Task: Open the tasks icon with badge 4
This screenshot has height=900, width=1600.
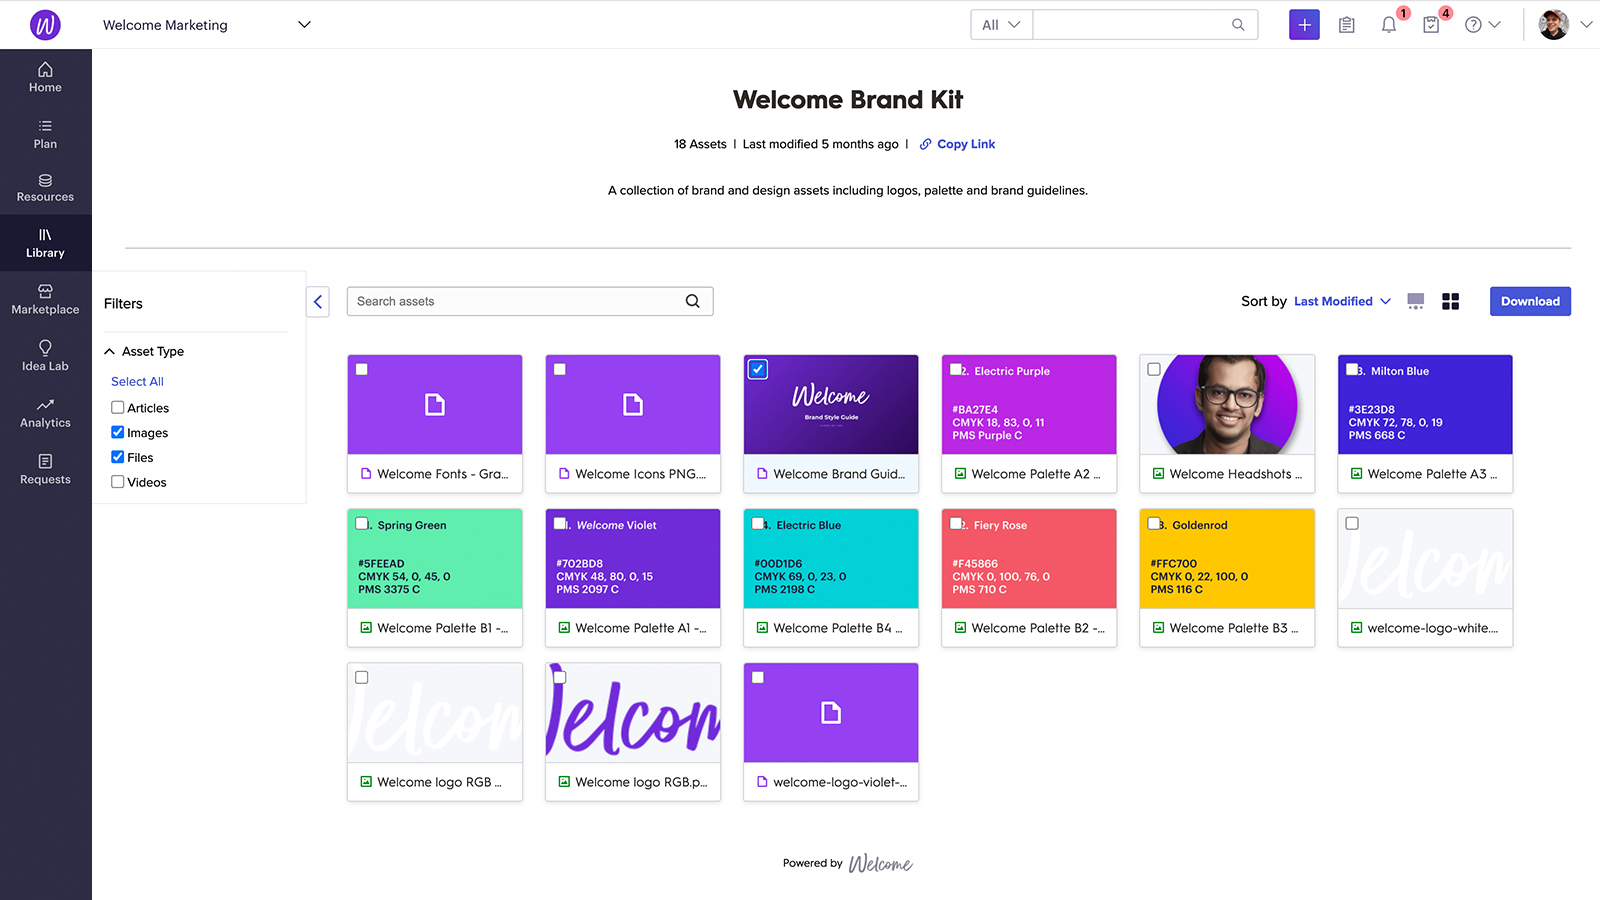Action: point(1431,25)
